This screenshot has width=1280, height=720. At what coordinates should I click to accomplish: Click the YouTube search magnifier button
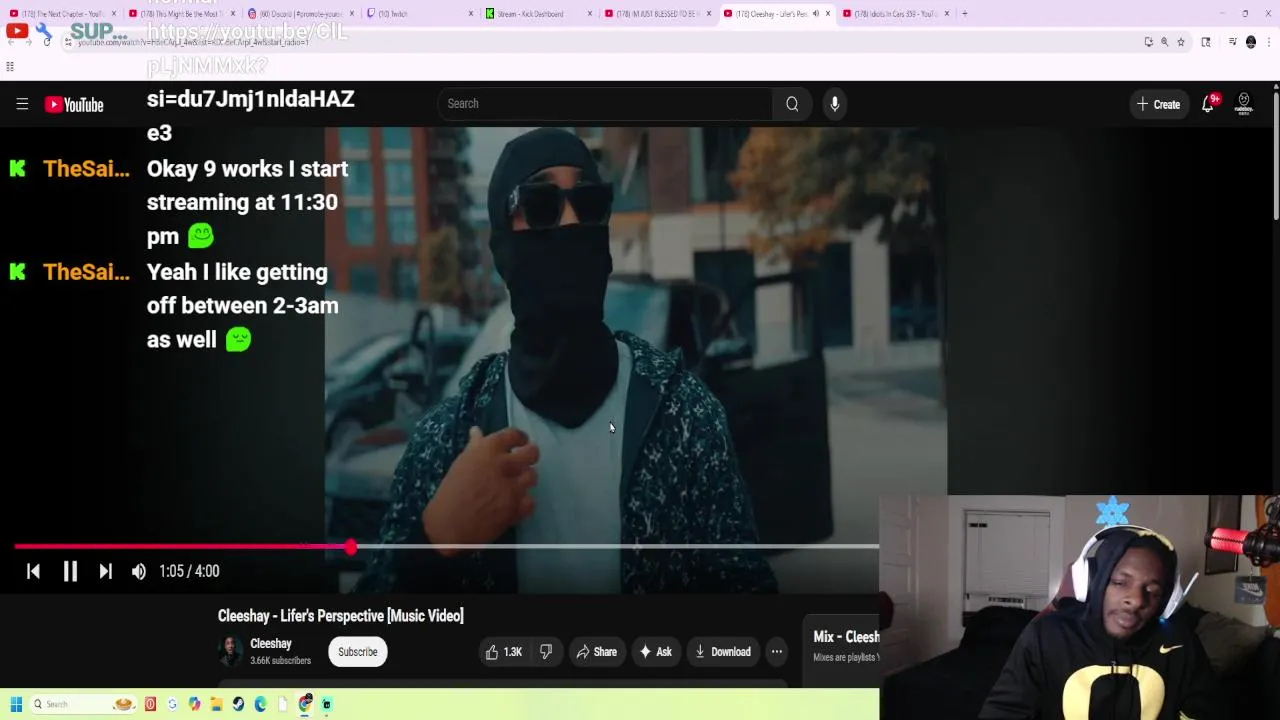[x=792, y=104]
